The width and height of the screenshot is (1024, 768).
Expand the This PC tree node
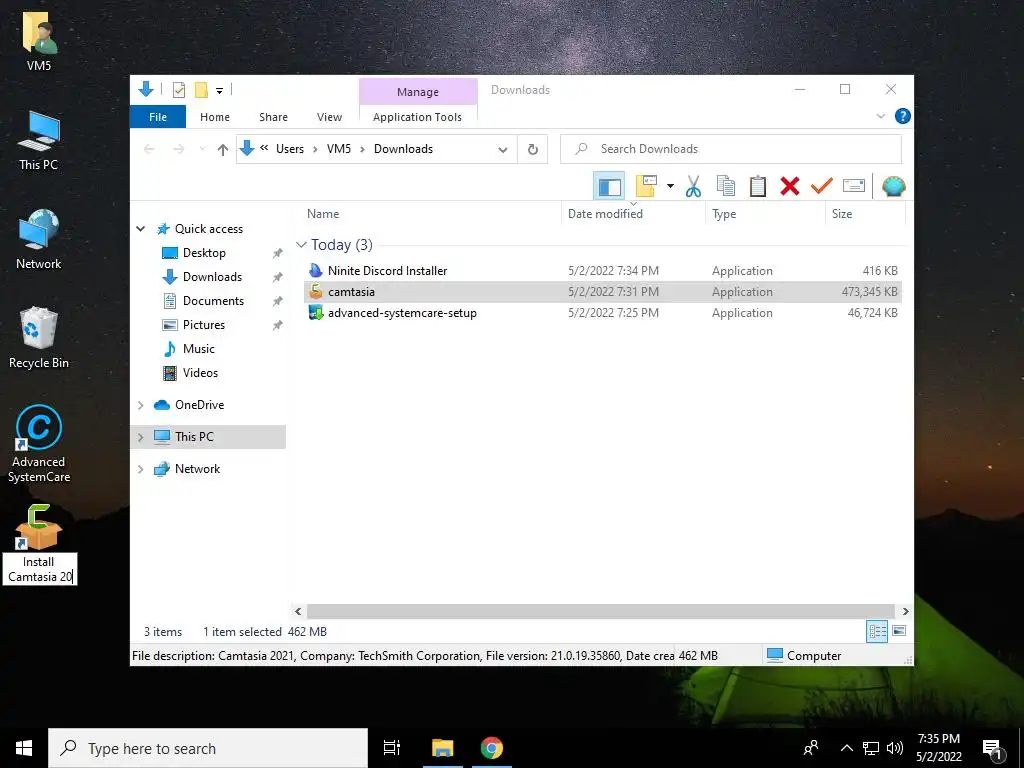coord(140,437)
